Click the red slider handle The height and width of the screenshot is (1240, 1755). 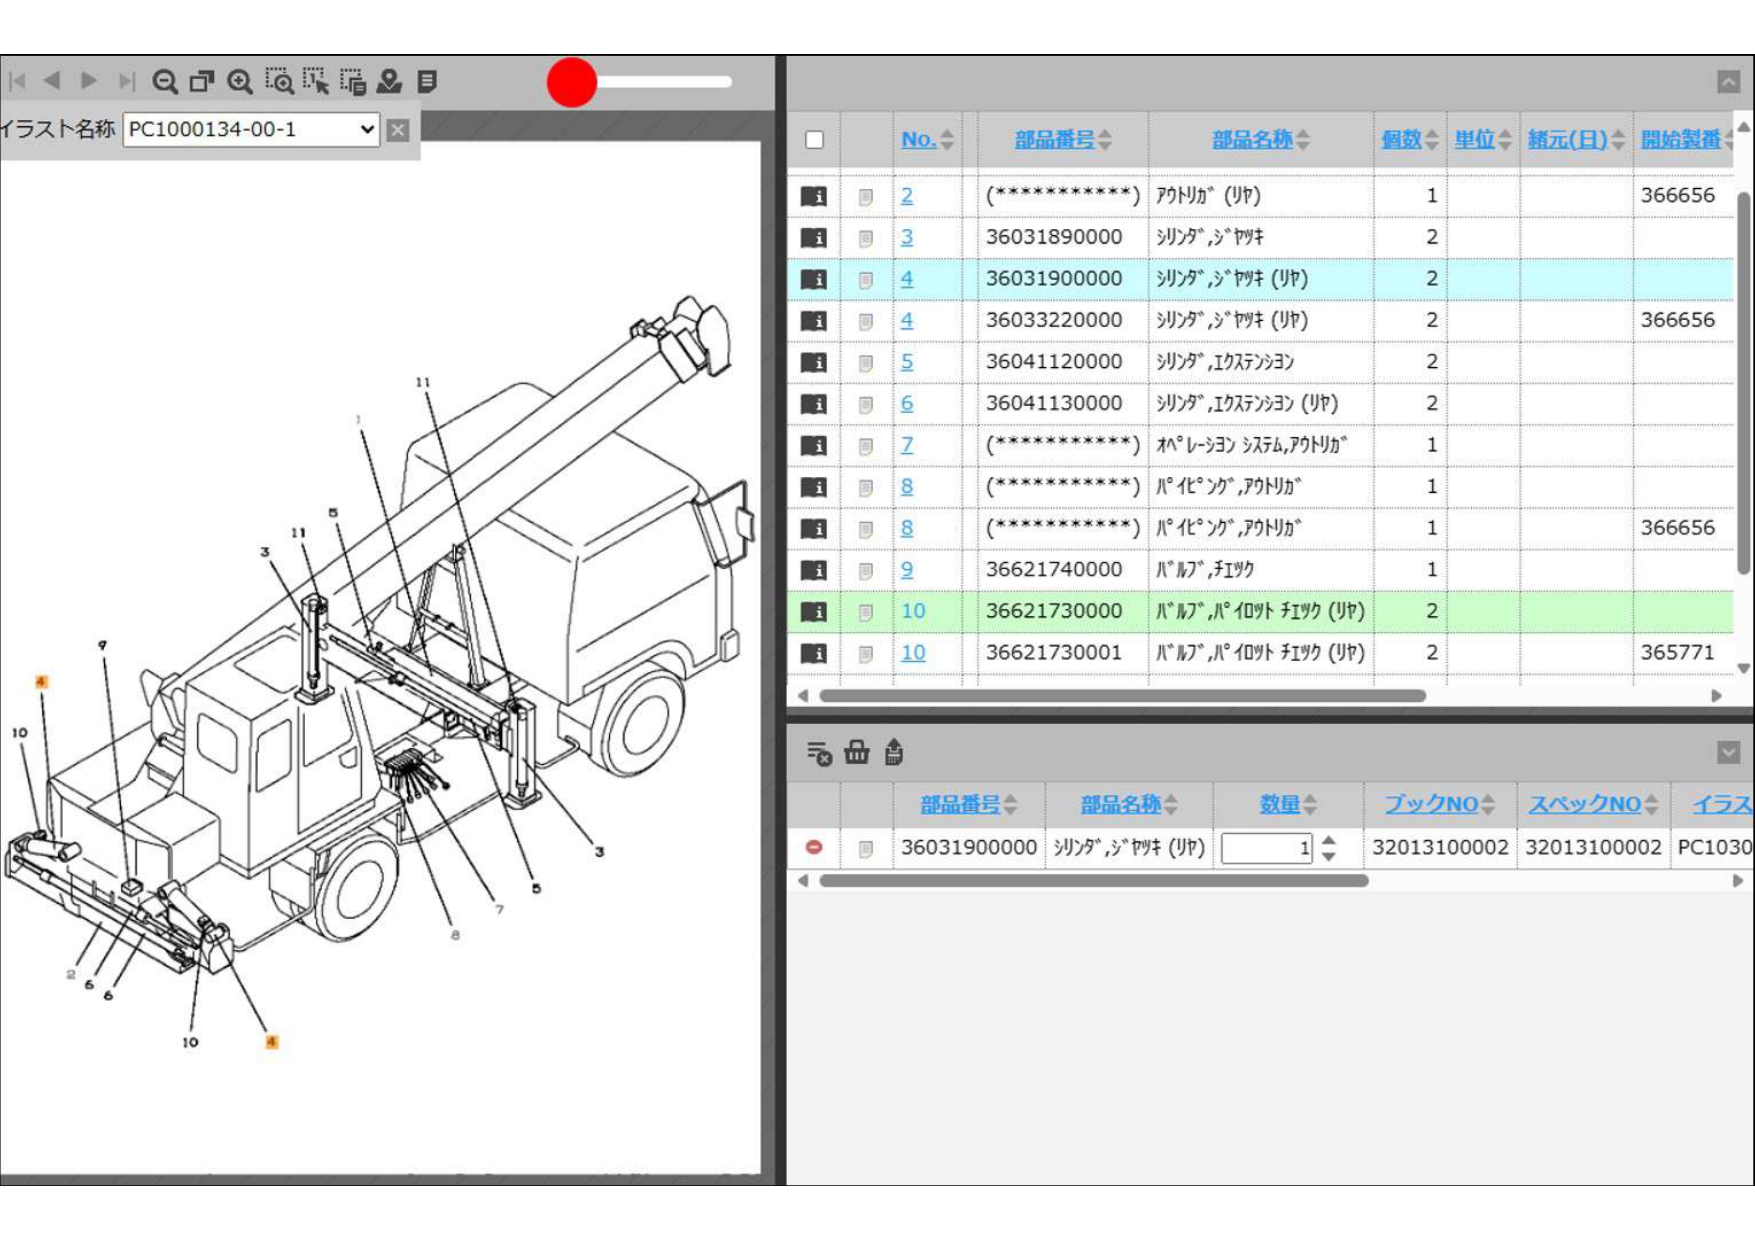(572, 82)
